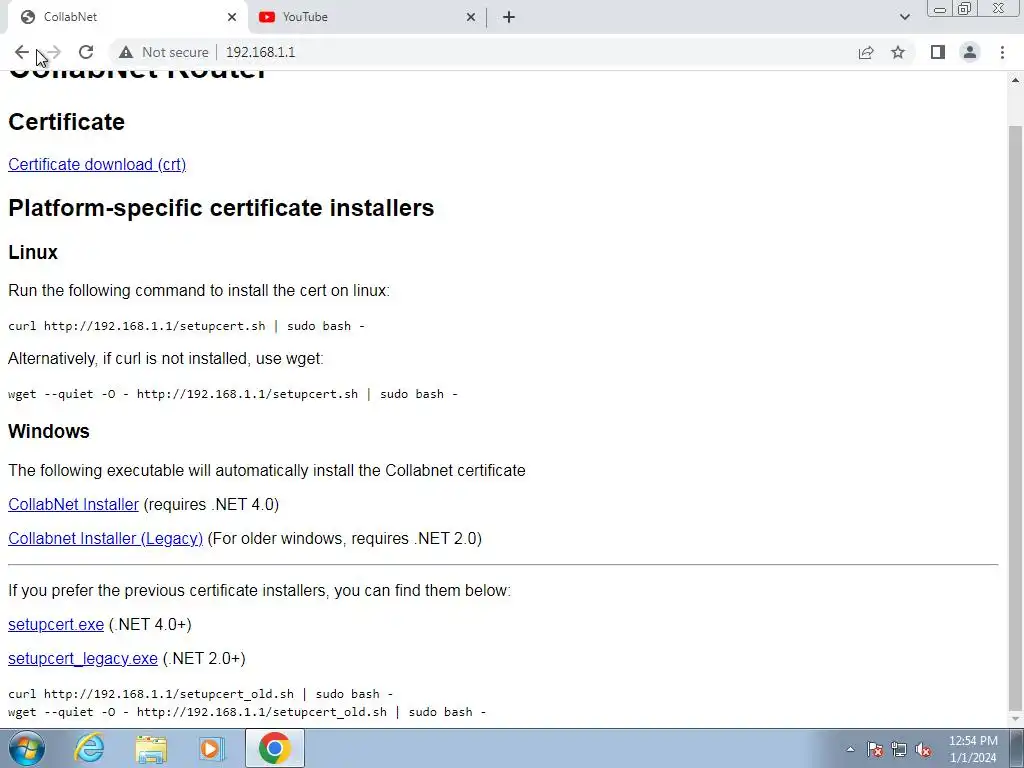Viewport: 1024px width, 768px height.
Task: Open the Chrome profile avatar
Action: [x=970, y=52]
